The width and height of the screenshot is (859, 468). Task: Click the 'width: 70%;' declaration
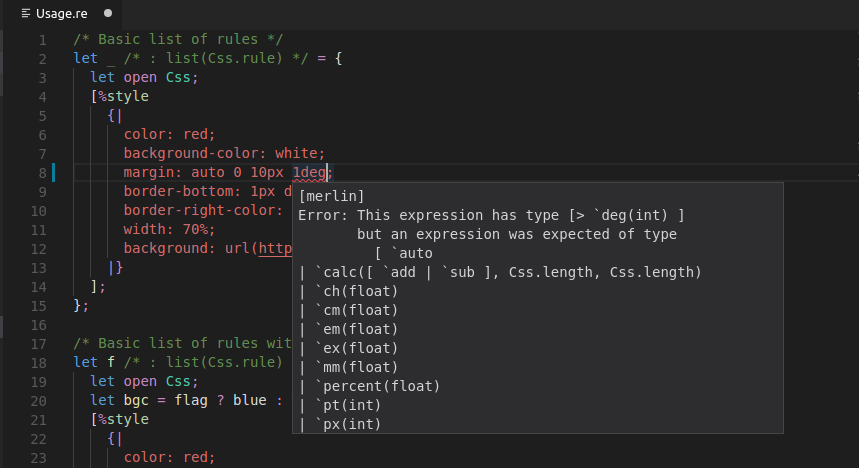coord(169,229)
